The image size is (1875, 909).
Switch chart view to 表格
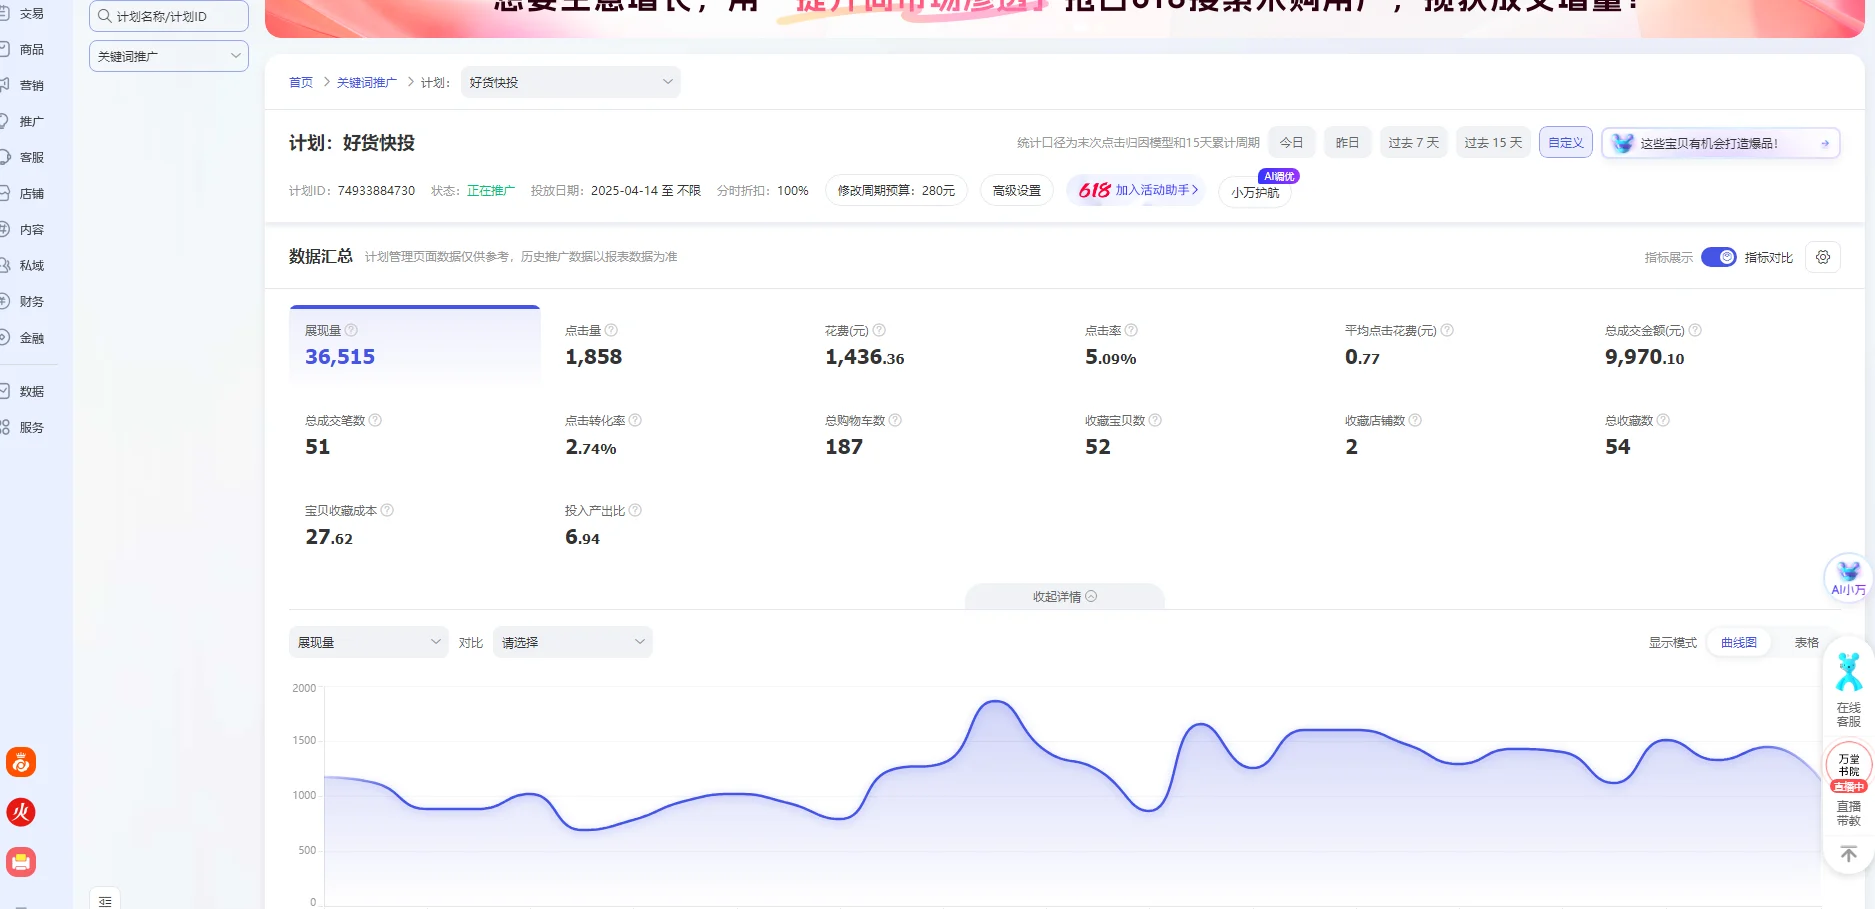(x=1806, y=642)
